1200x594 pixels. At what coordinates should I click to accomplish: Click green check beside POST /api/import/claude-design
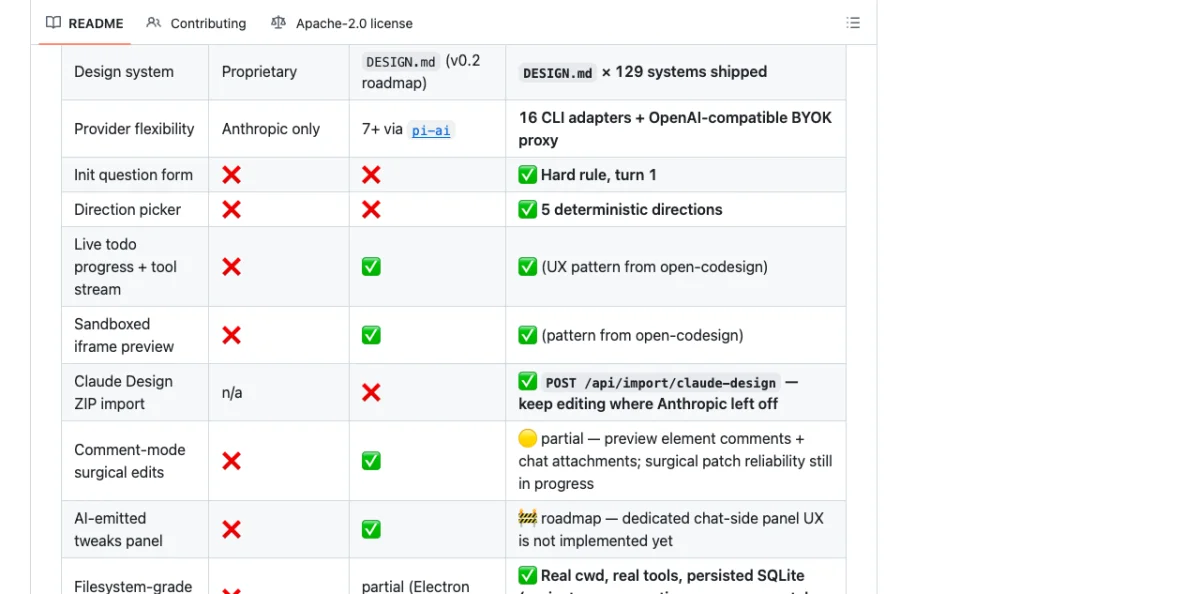click(528, 382)
